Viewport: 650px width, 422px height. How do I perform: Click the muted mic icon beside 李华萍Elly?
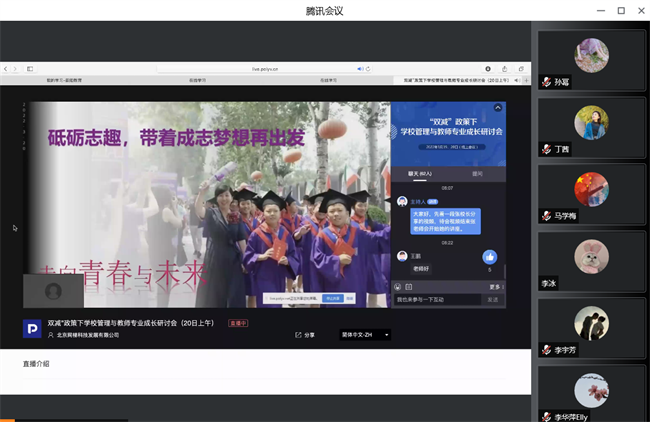coord(546,417)
